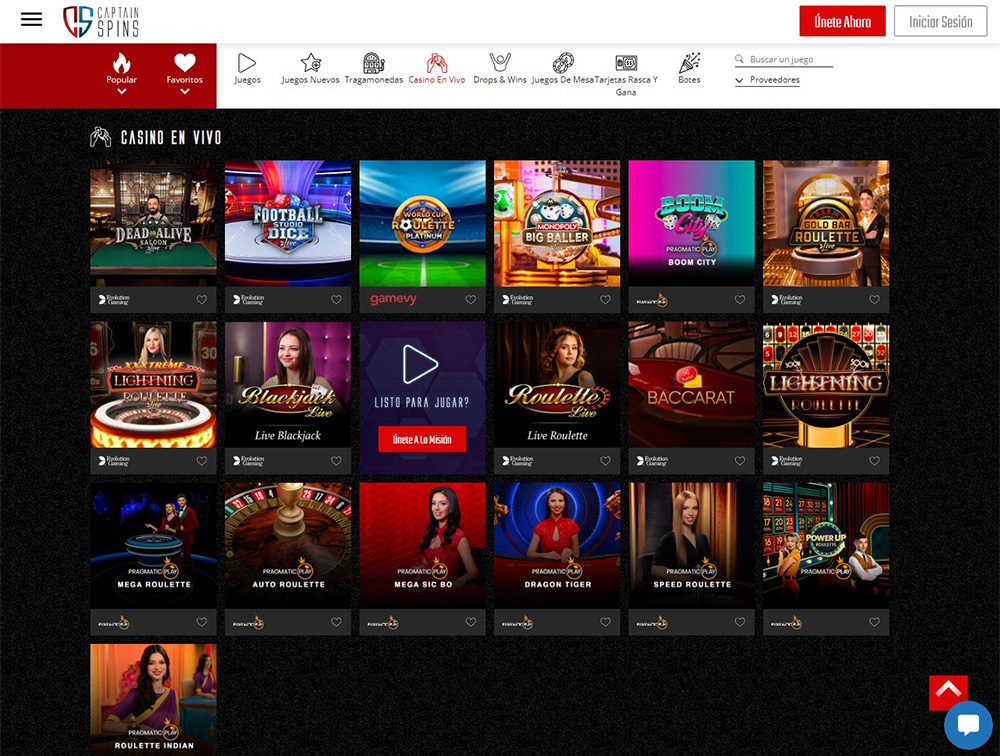Screen dimensions: 1000x756
Task: Click the Captain Spins logo
Action: click(x=101, y=22)
